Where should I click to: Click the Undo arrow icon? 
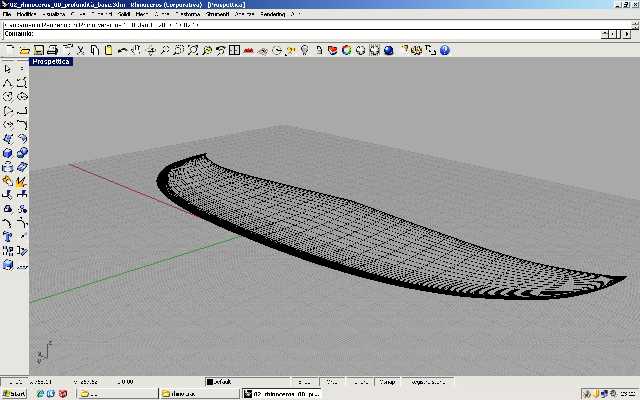pyautogui.click(x=121, y=49)
